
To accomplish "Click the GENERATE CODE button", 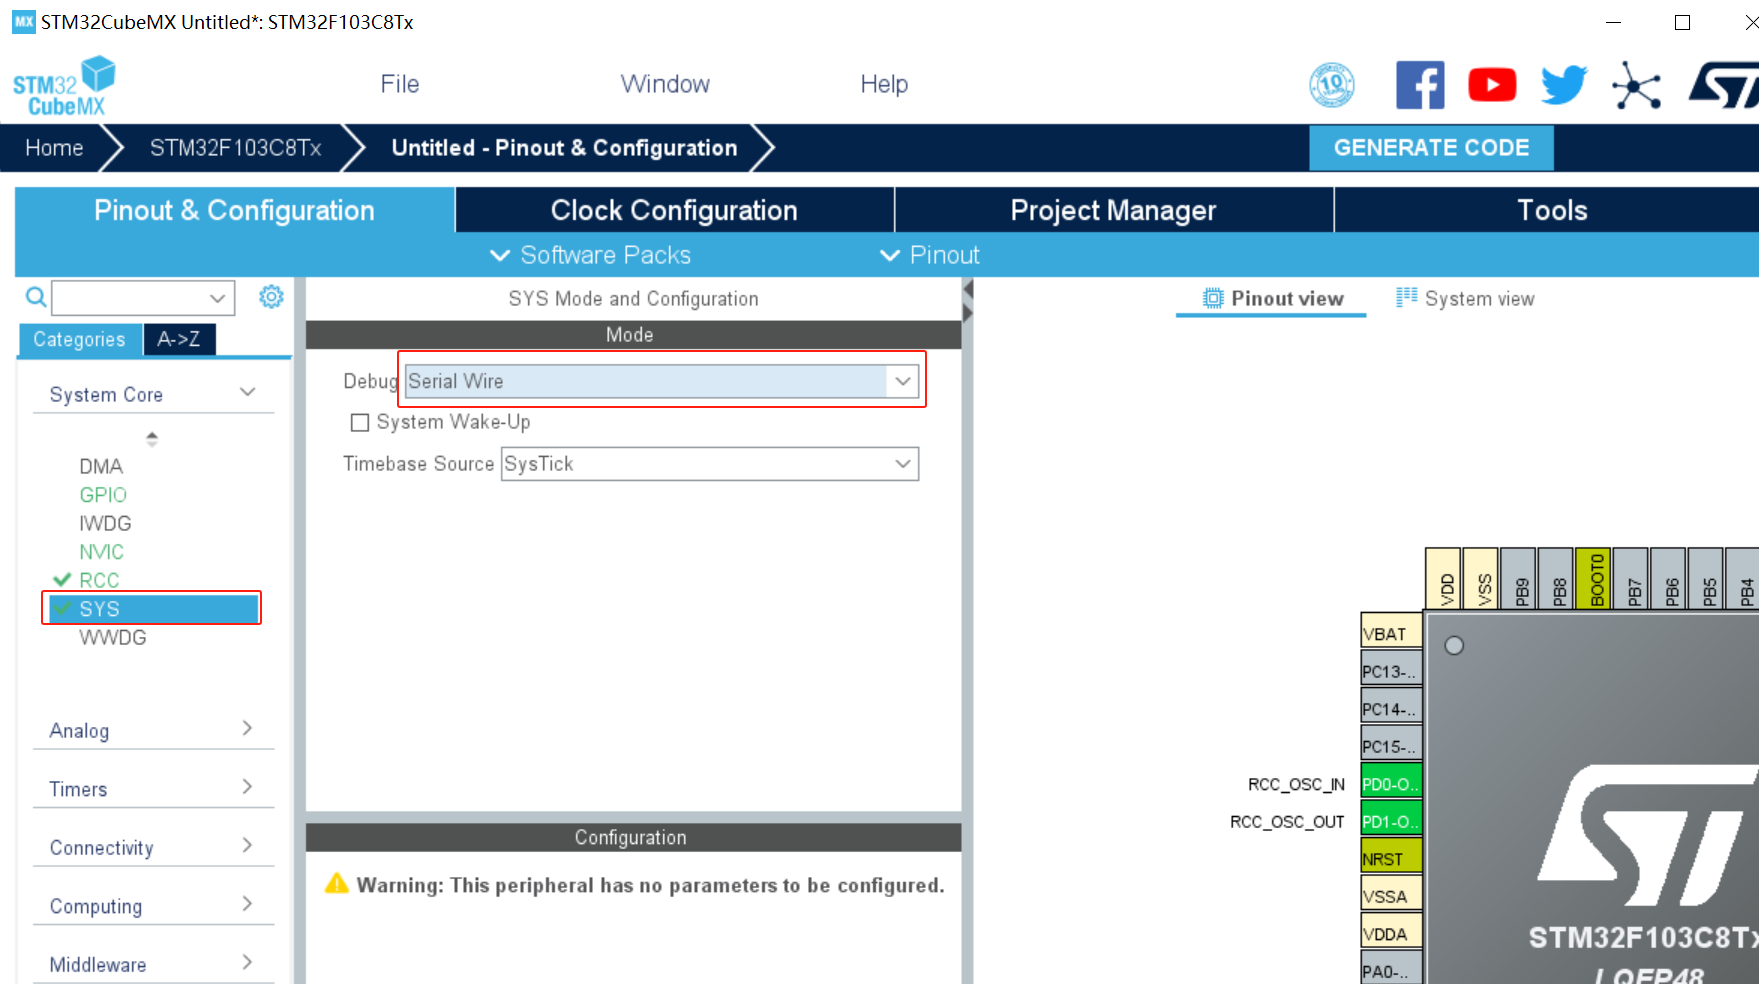I will pyautogui.click(x=1431, y=147).
